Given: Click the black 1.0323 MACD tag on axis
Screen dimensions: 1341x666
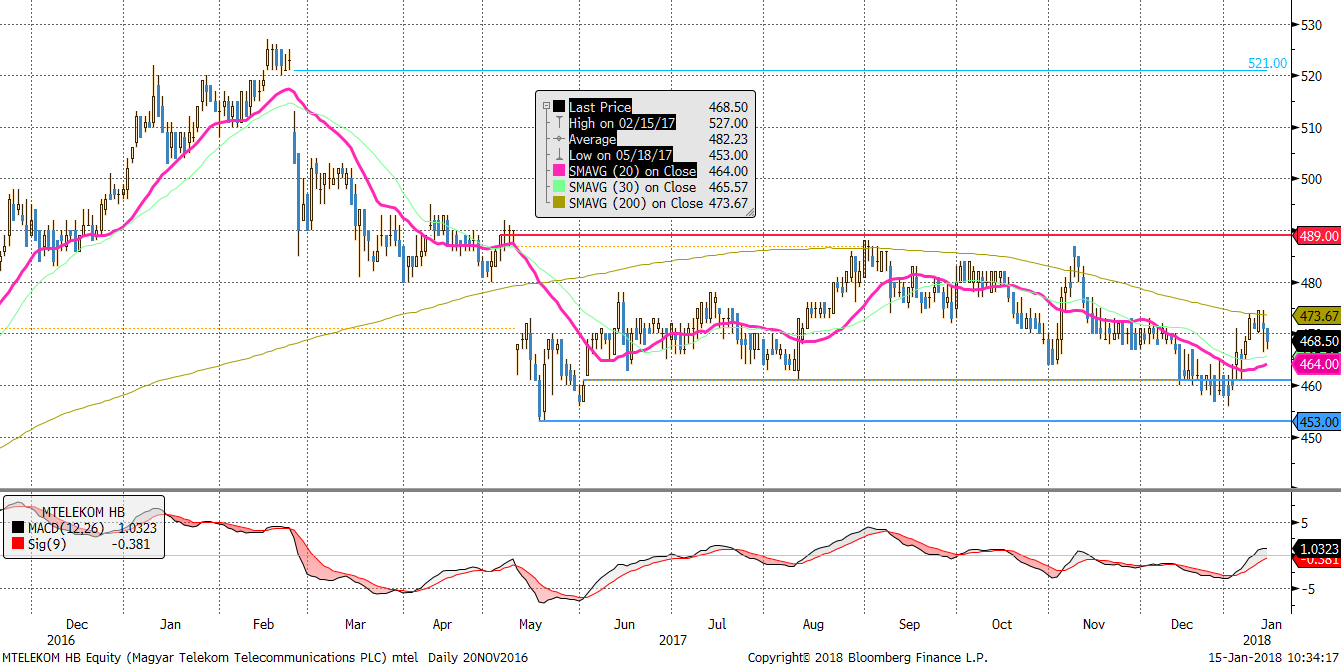Looking at the screenshot, I should pyautogui.click(x=1317, y=548).
